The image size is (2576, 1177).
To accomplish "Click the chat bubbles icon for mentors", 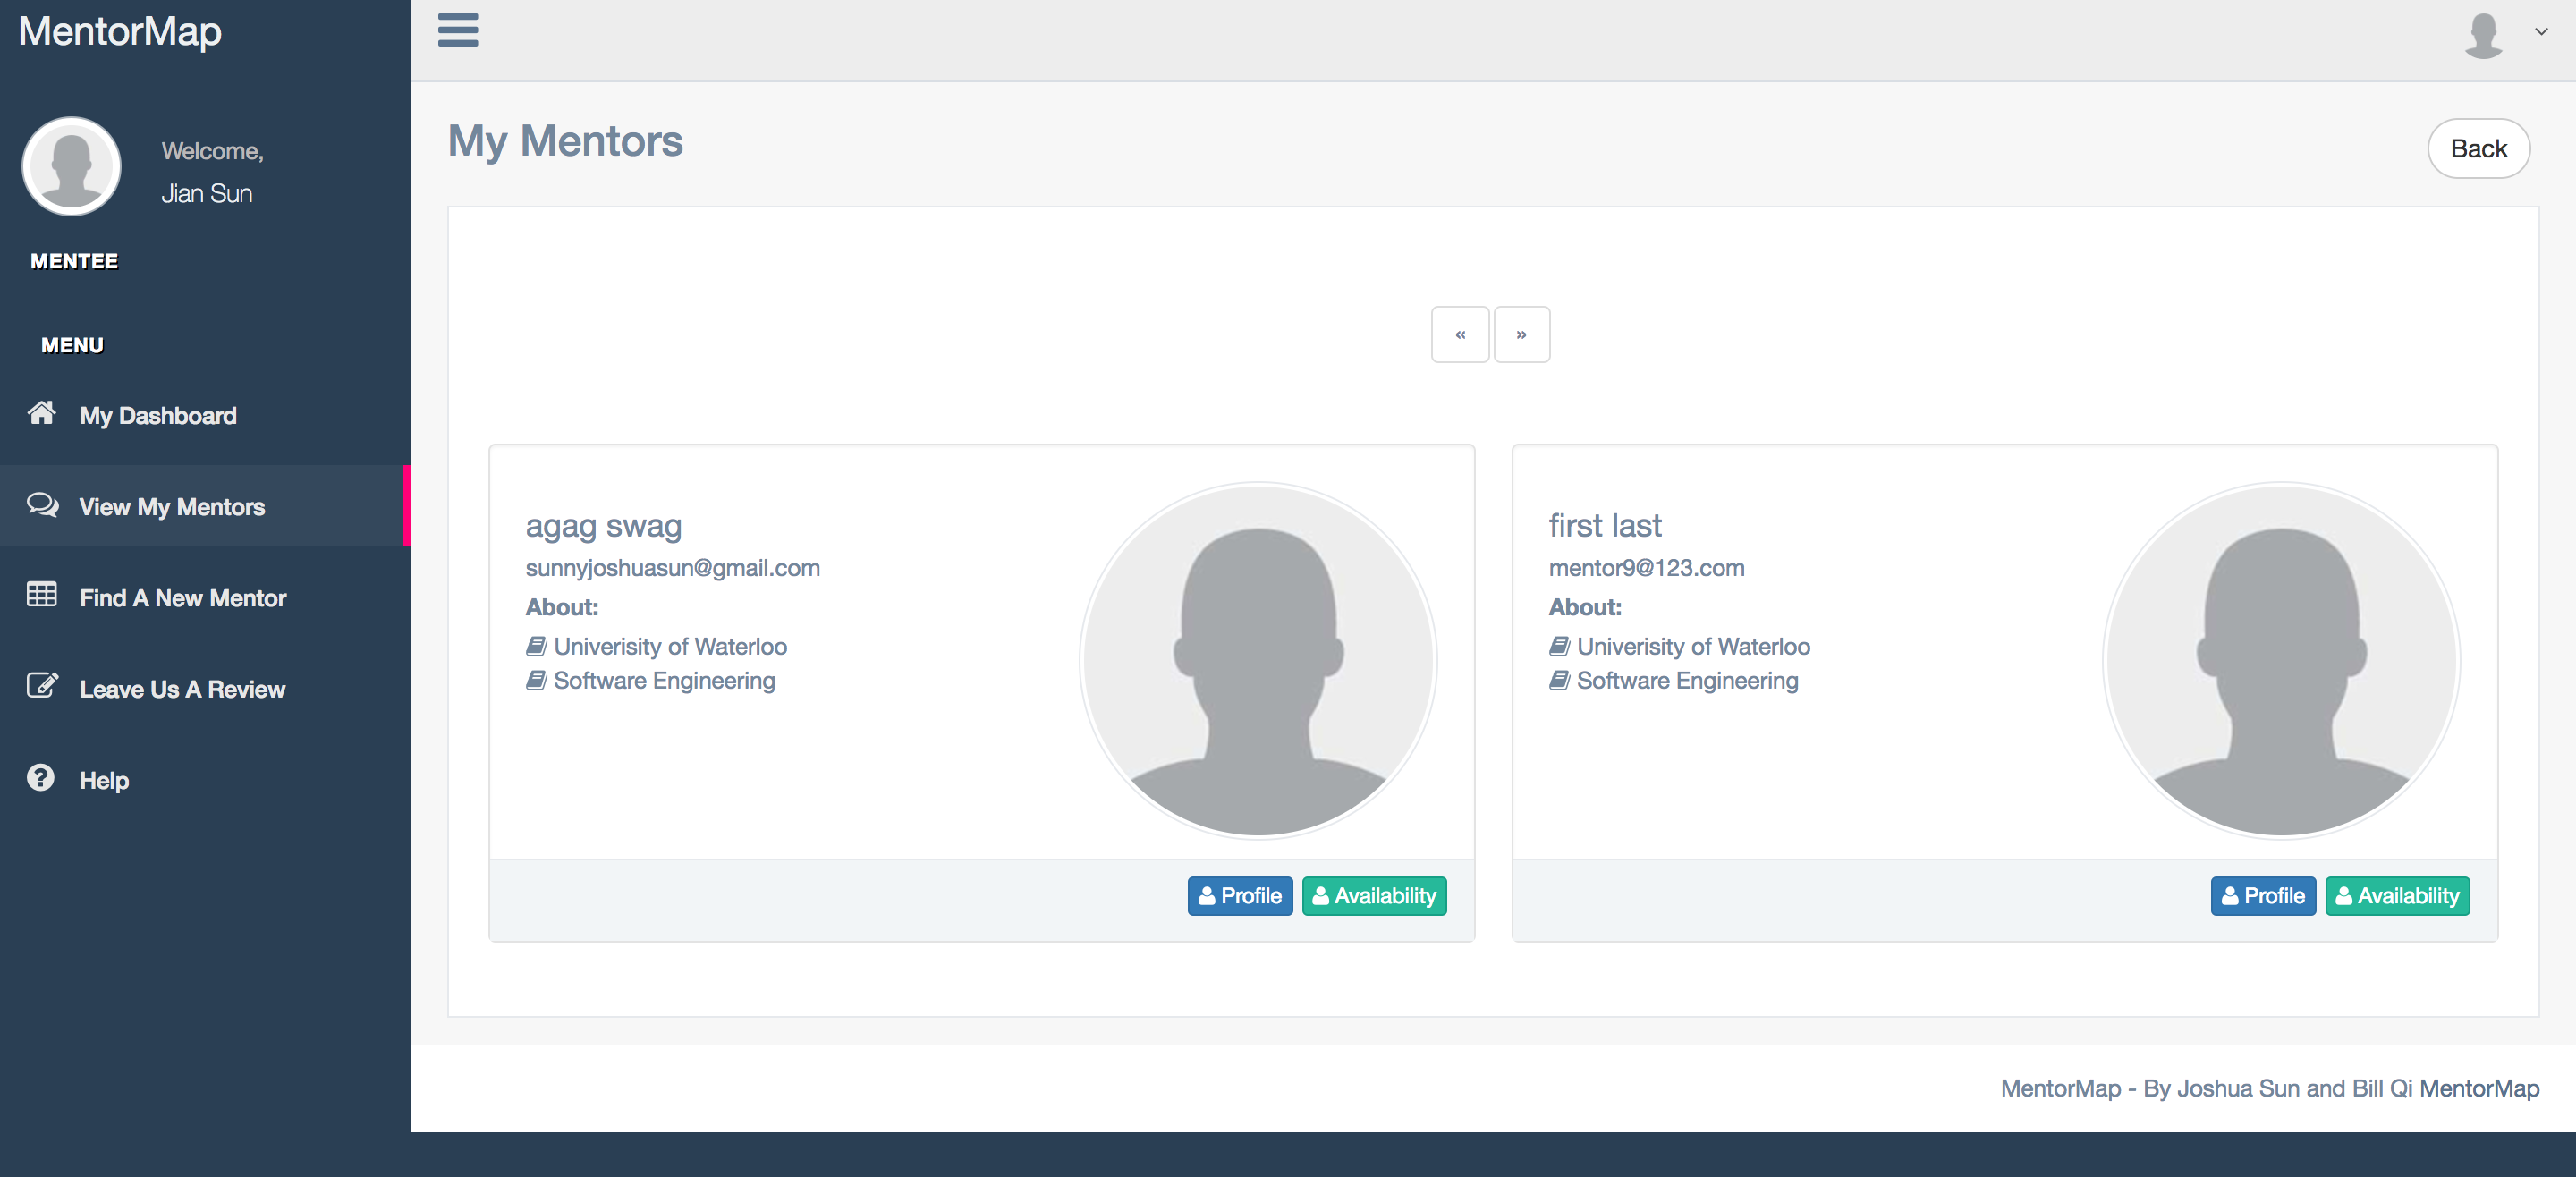I will pyautogui.click(x=42, y=505).
